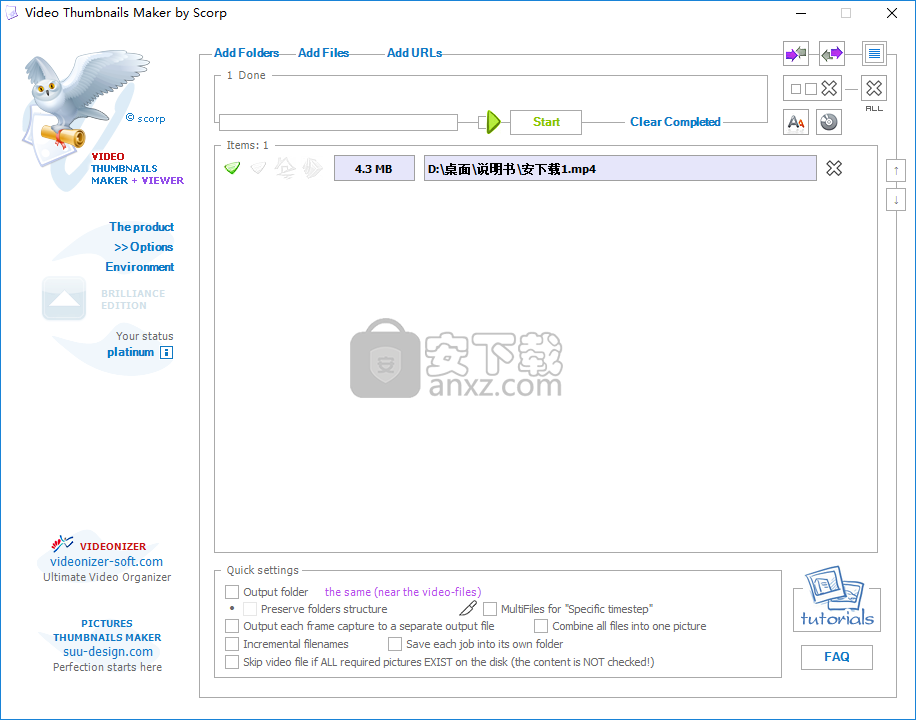916x720 pixels.
Task: Open the font settings Aa icon
Action: (796, 122)
